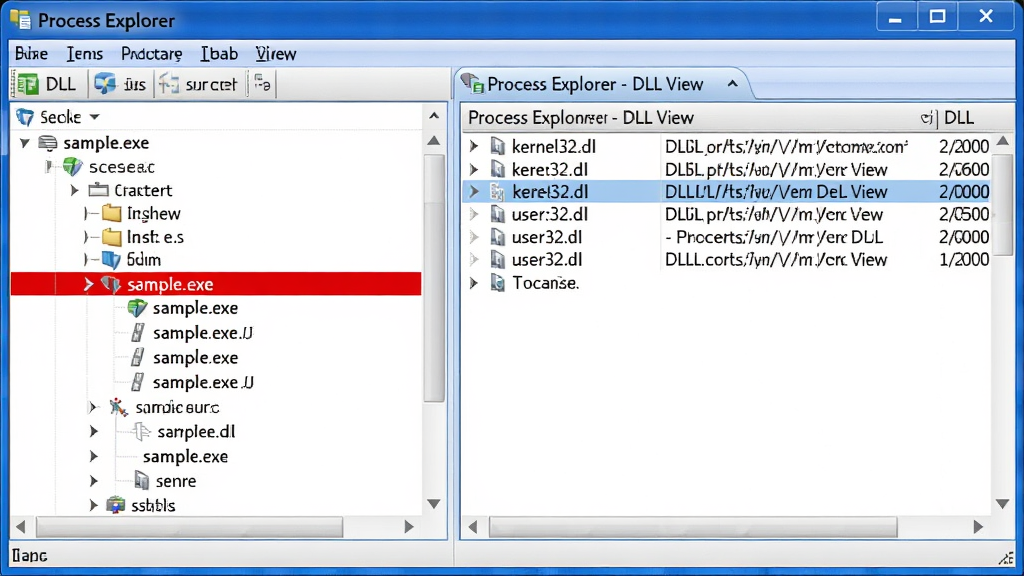The width and height of the screenshot is (1024, 576).
Task: Click the 'Process Explonrer - DLL View' column header
Action: pyautogui.click(x=581, y=118)
